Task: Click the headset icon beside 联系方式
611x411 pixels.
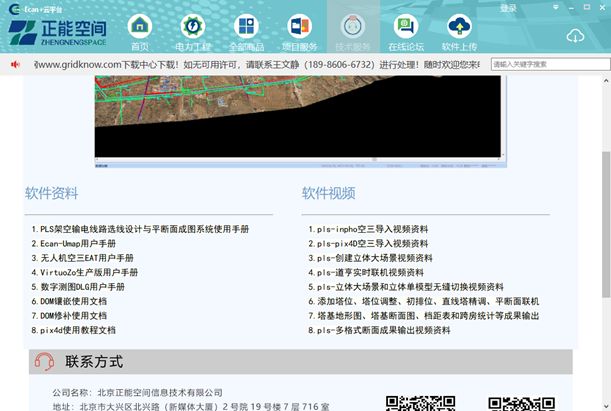Action: (x=44, y=362)
